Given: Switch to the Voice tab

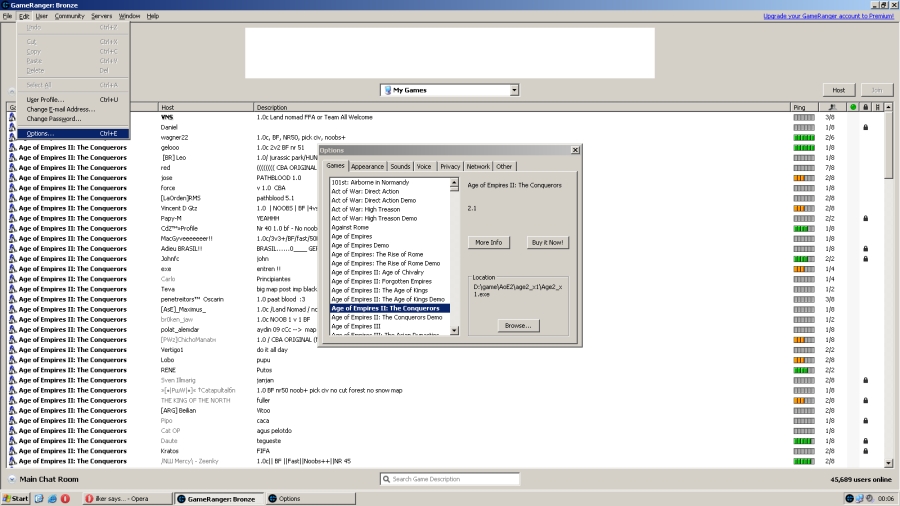Looking at the screenshot, I should click(x=424, y=166).
